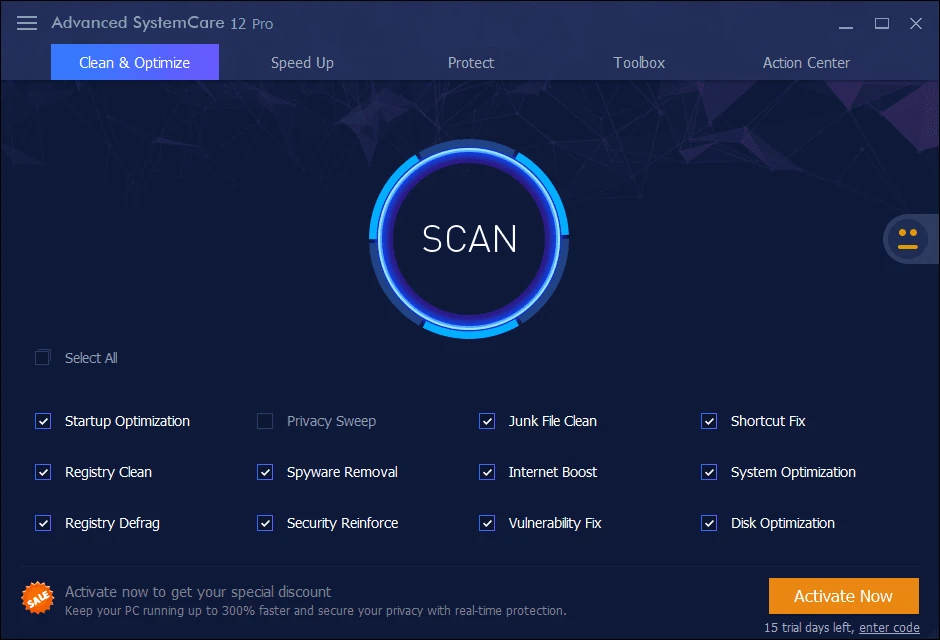
Task: Disable the Startup Optimization checkbox
Action: [x=43, y=421]
